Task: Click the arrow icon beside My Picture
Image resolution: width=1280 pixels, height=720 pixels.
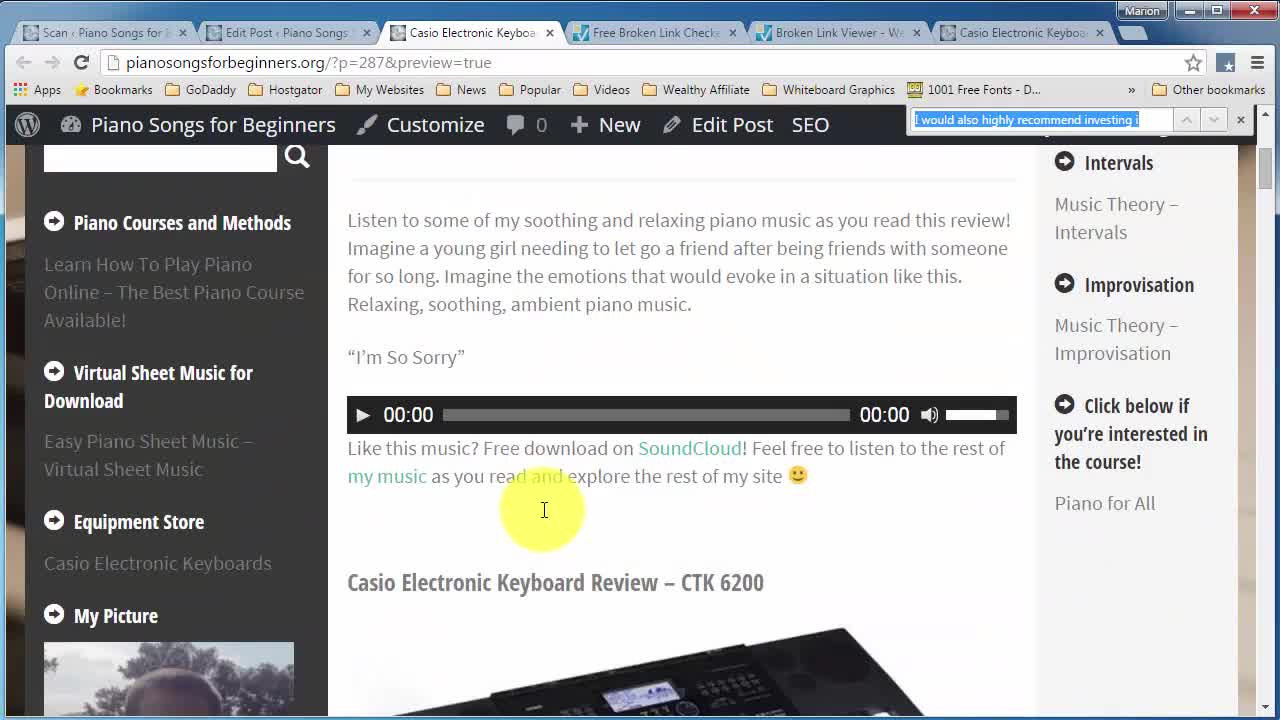Action: click(54, 615)
